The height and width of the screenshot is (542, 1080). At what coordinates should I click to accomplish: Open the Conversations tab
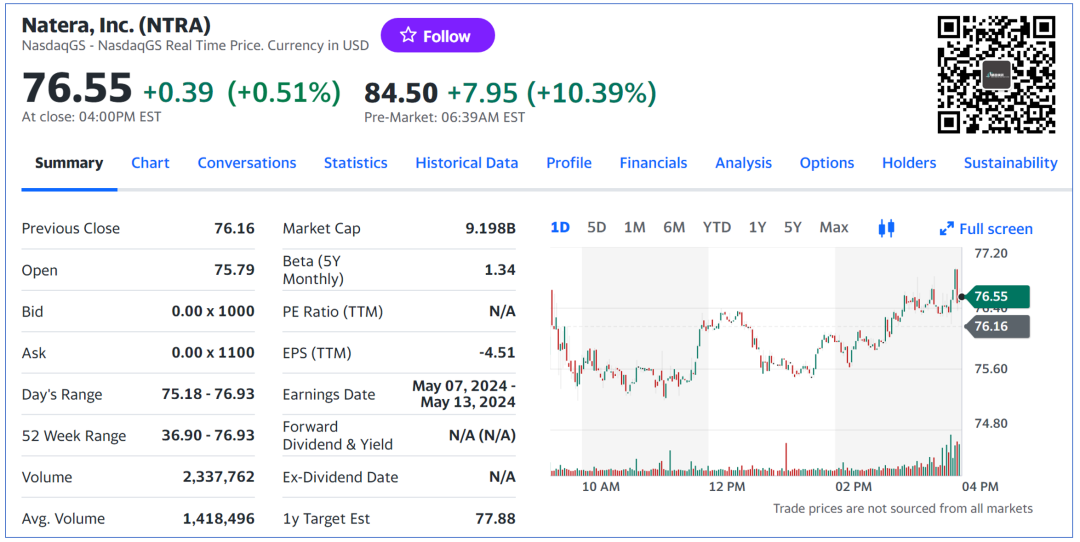[x=247, y=163]
